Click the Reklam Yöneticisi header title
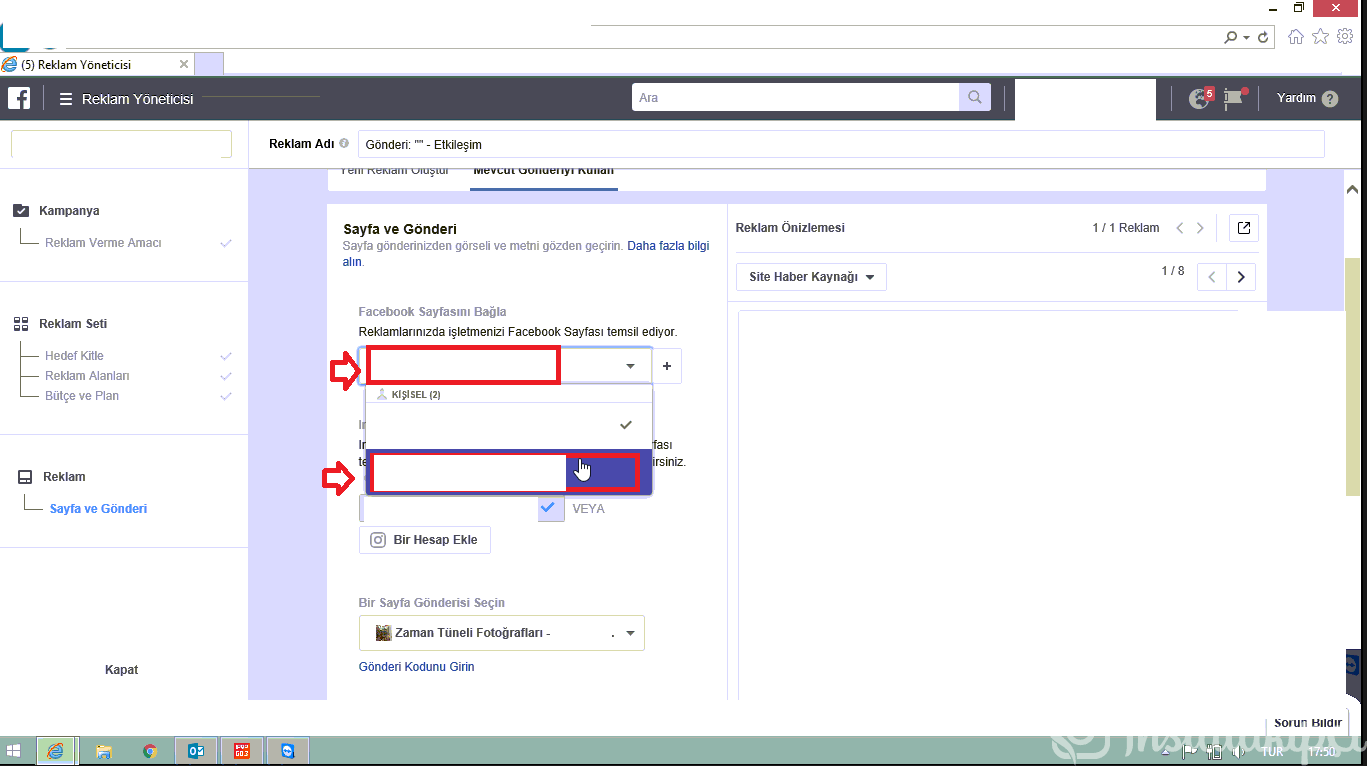 [138, 99]
